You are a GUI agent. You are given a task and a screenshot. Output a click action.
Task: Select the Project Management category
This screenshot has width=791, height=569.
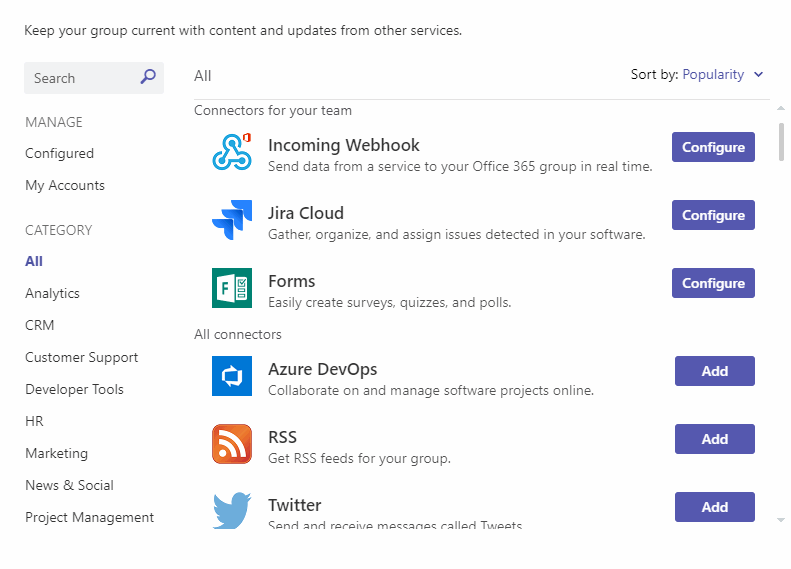pos(90,518)
